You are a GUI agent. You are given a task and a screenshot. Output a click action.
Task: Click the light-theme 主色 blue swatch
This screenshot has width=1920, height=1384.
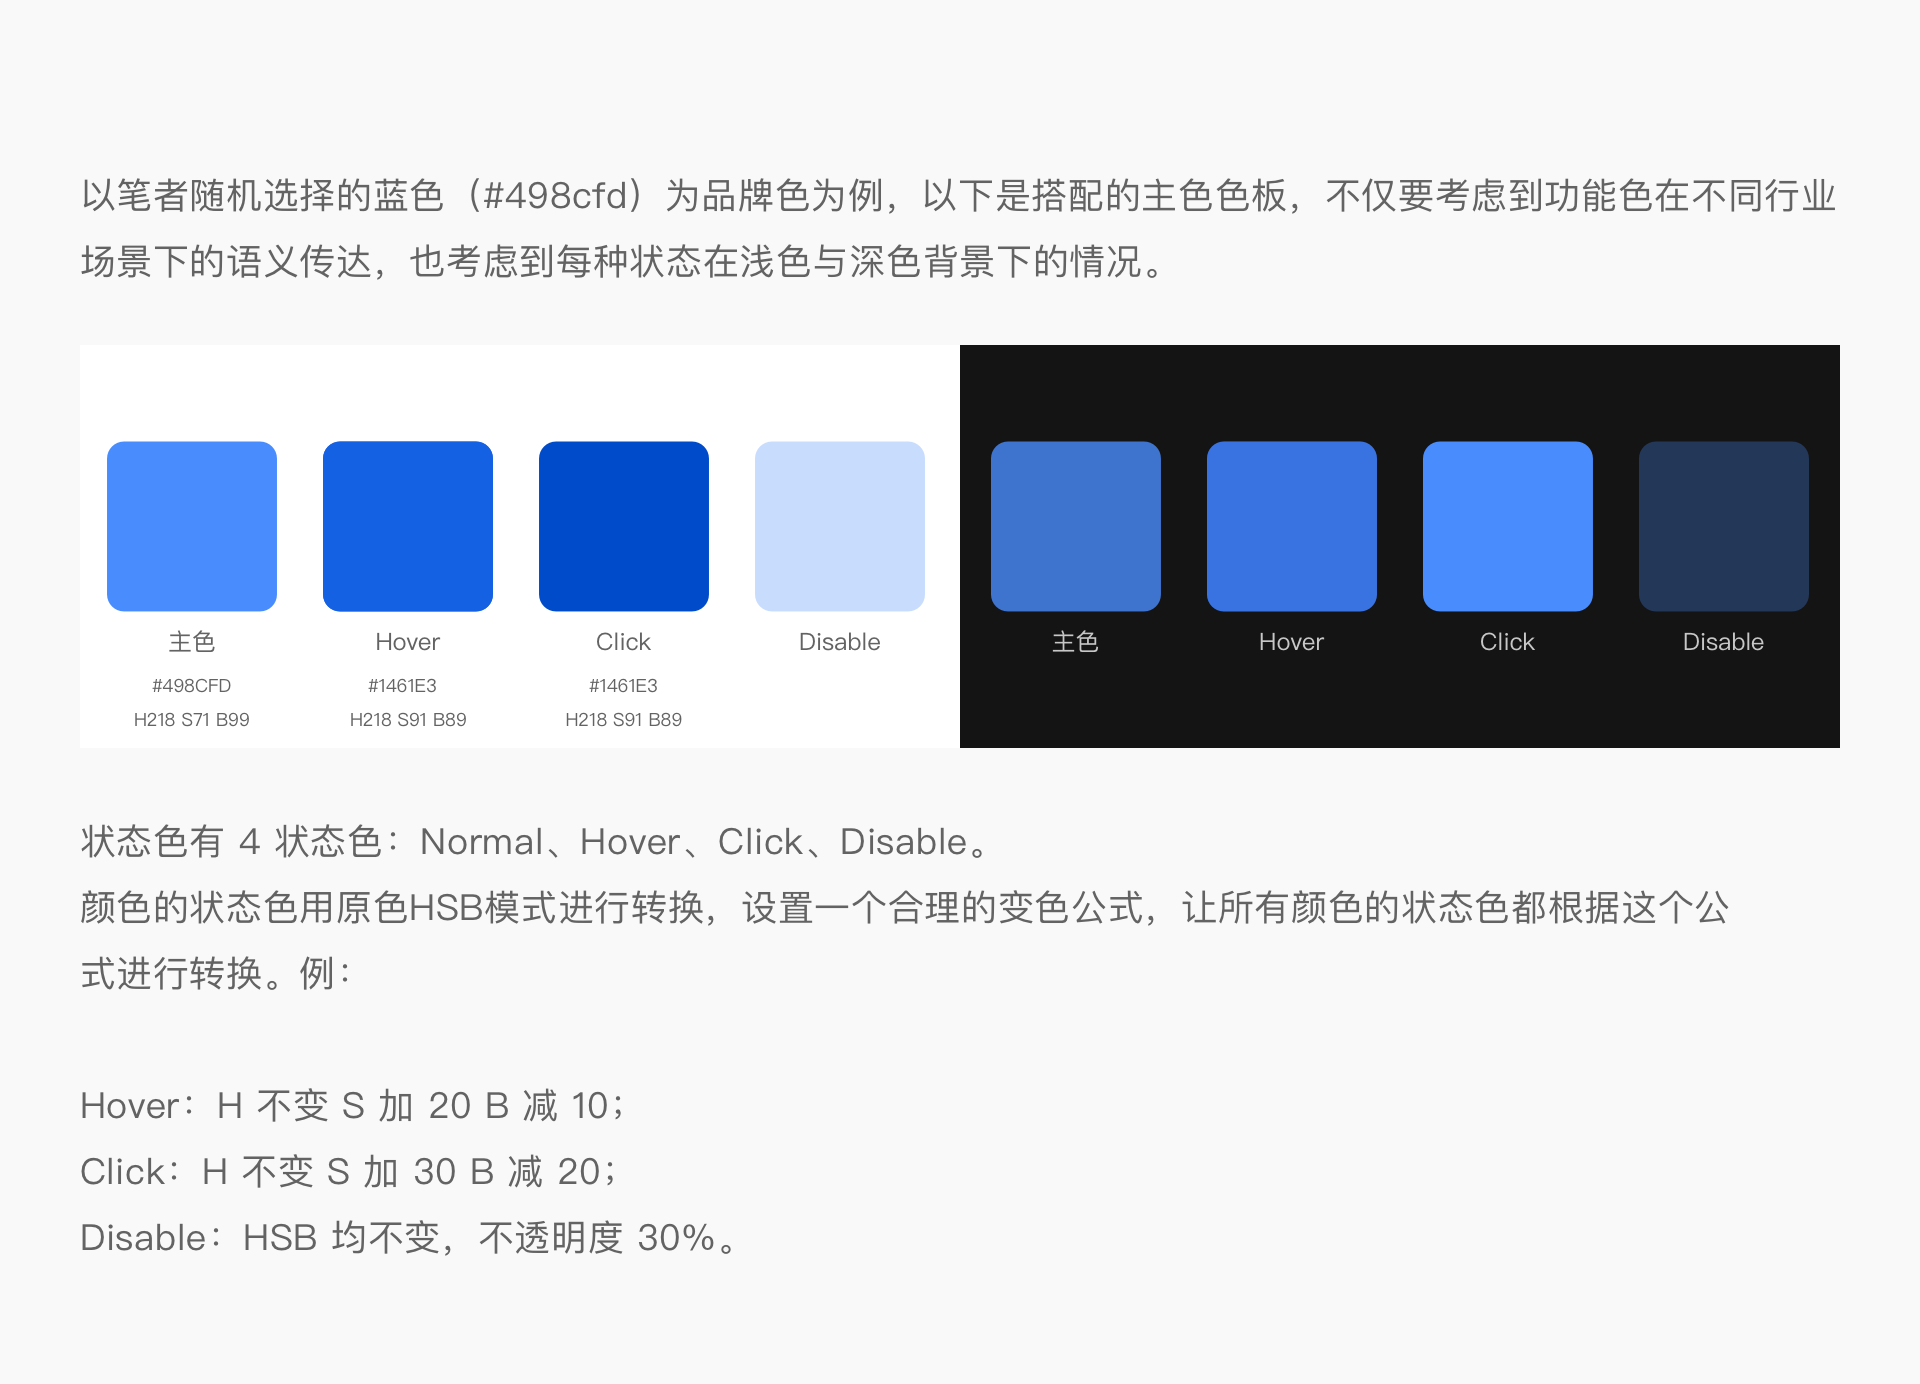[x=192, y=526]
